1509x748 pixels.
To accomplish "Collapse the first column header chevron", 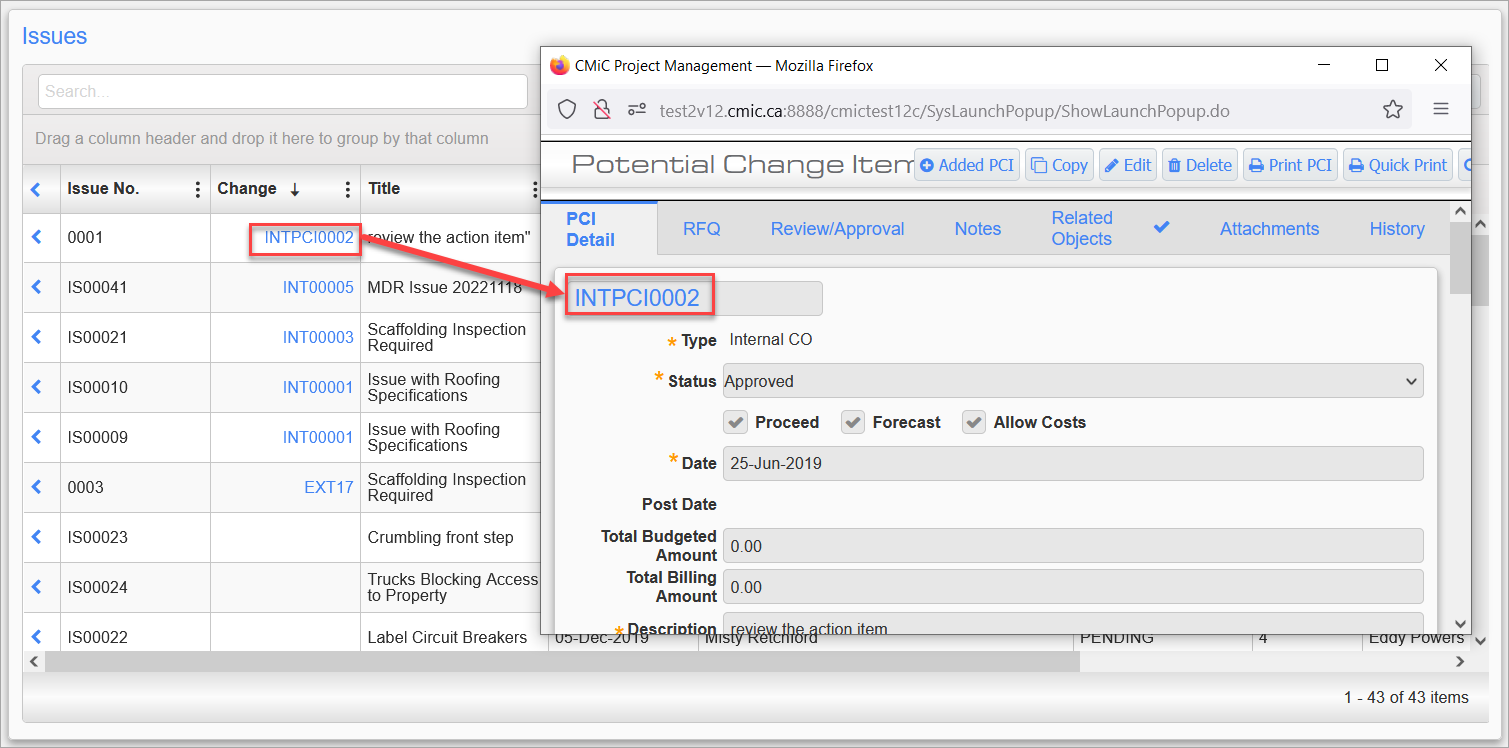I will click(x=37, y=189).
